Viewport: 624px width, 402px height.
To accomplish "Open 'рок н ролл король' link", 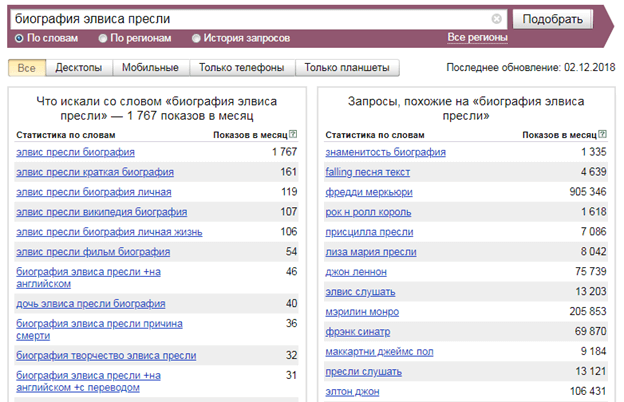I will pos(368,212).
